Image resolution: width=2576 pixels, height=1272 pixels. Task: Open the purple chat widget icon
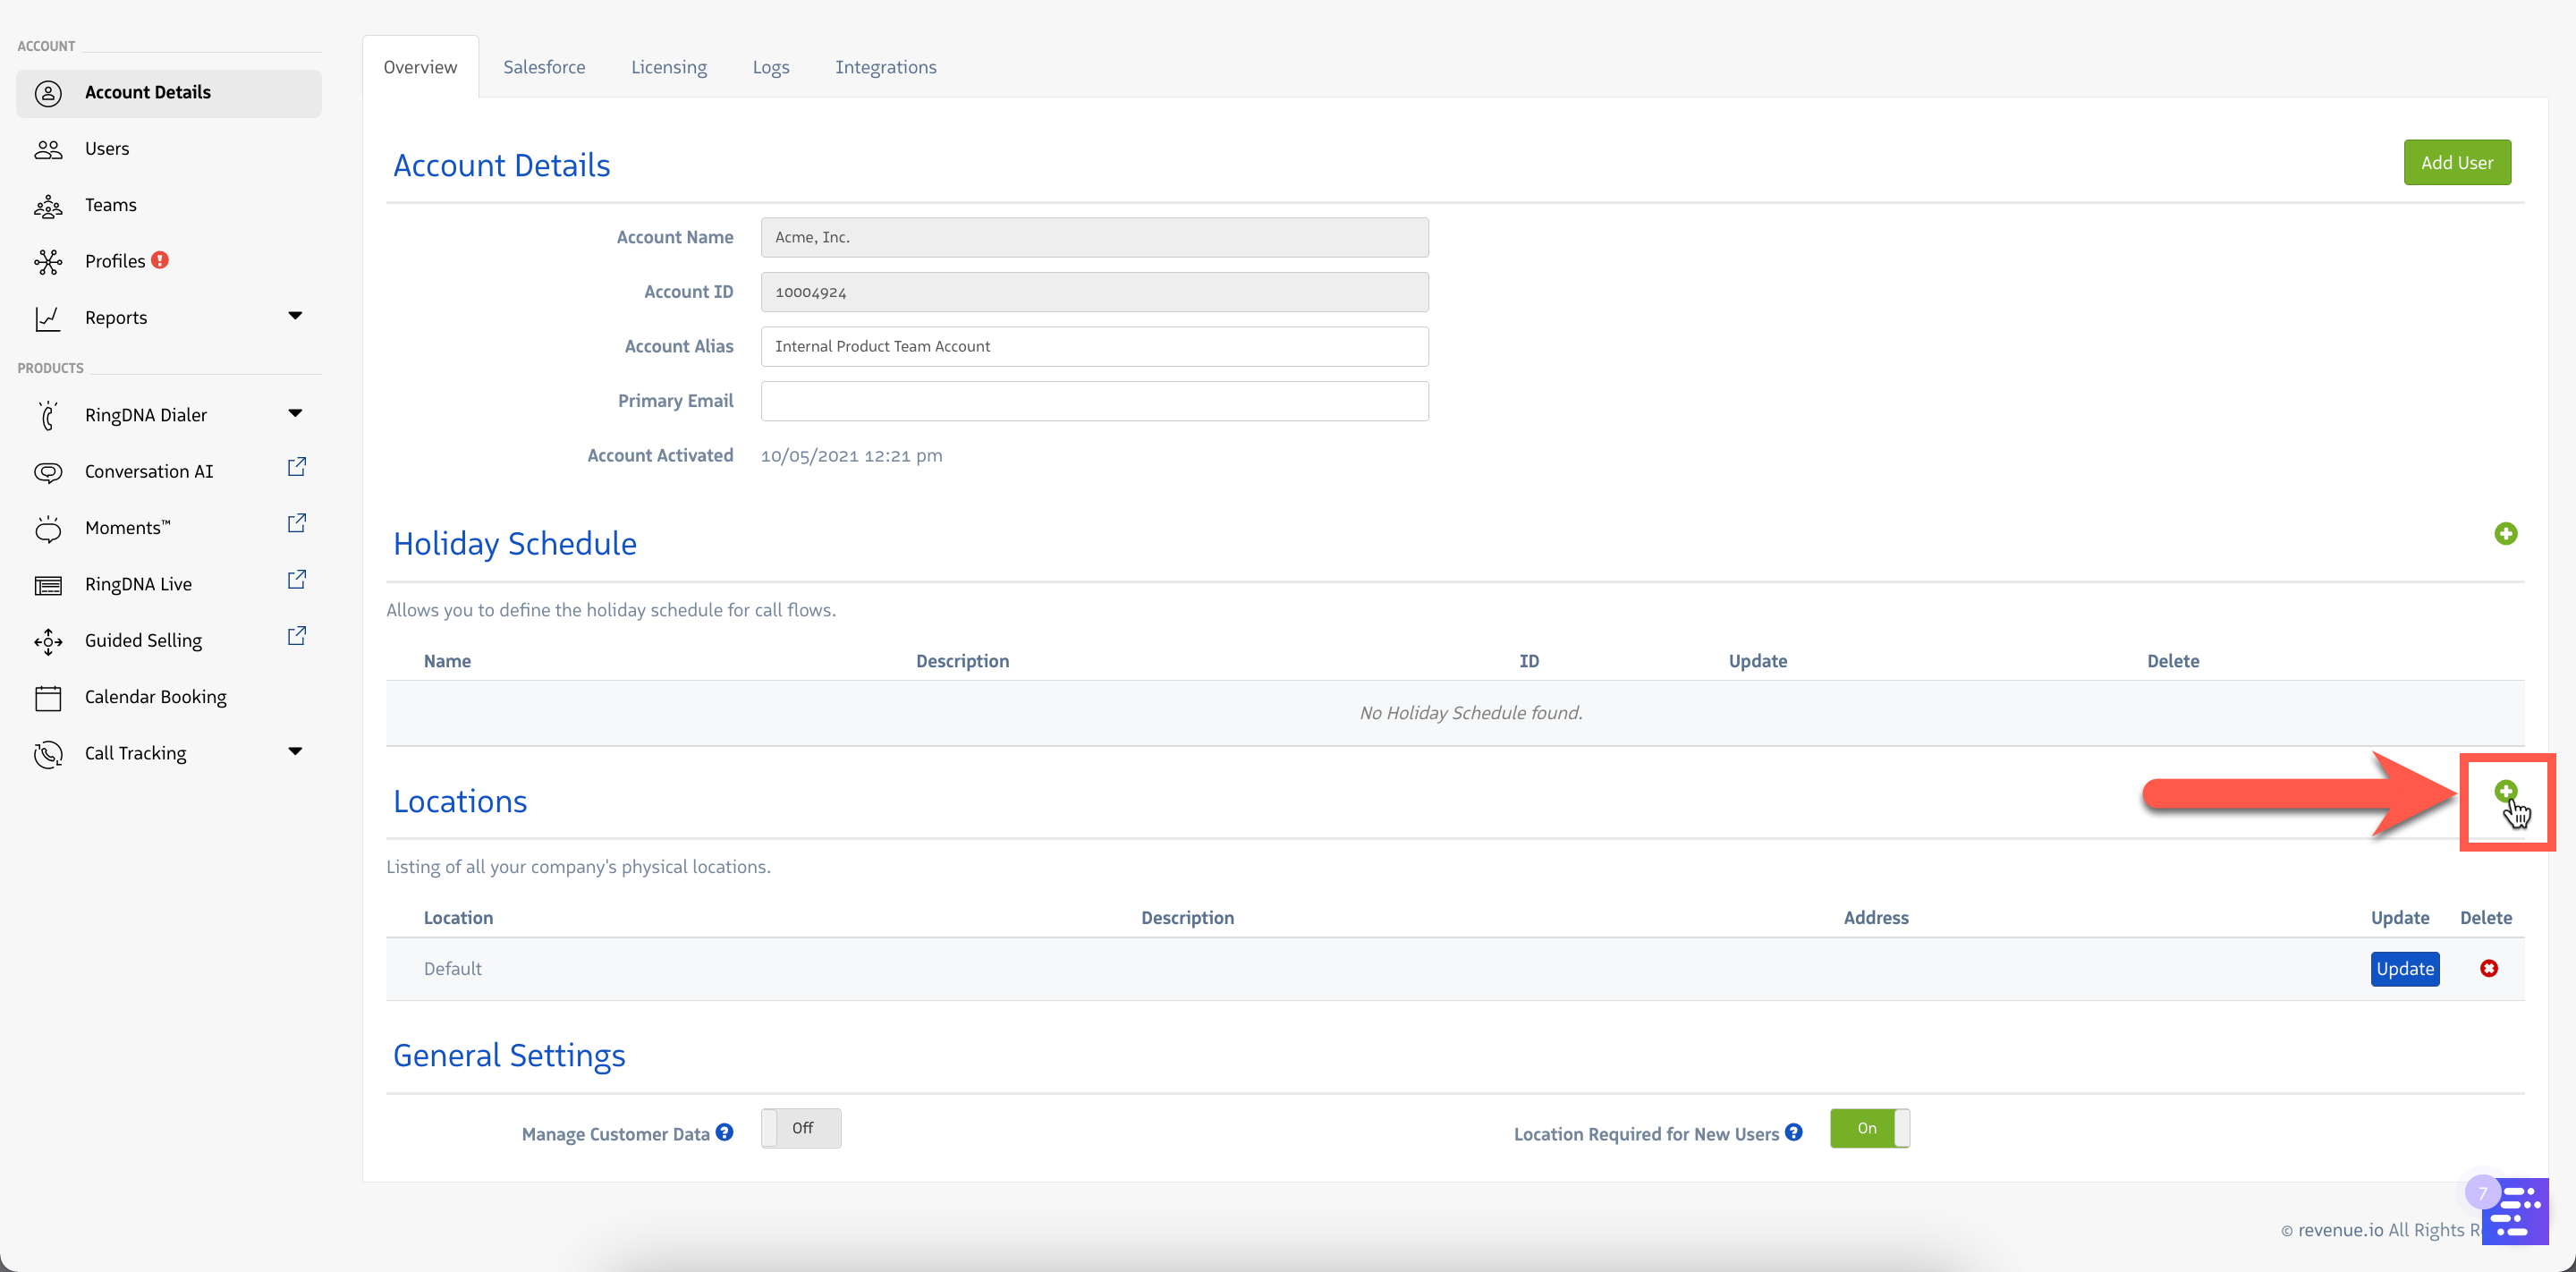click(x=2516, y=1211)
